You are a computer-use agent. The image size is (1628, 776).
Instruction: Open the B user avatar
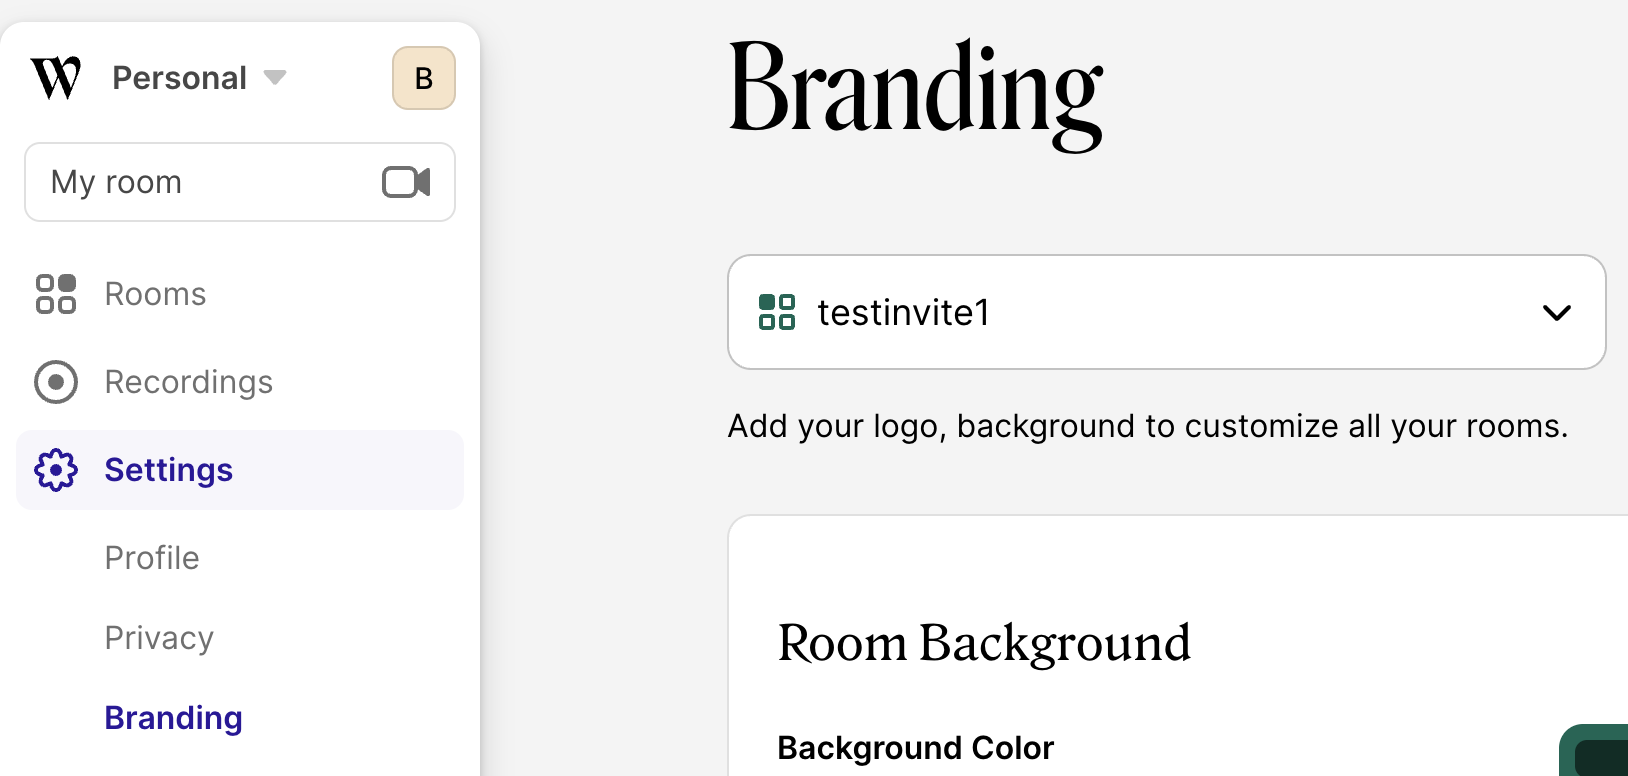point(424,78)
